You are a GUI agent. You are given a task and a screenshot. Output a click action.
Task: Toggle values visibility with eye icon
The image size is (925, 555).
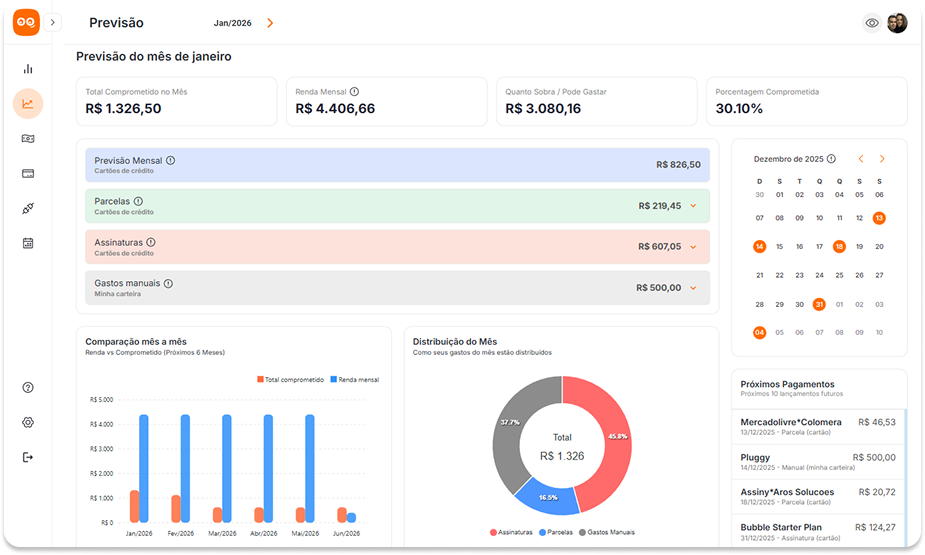(872, 23)
